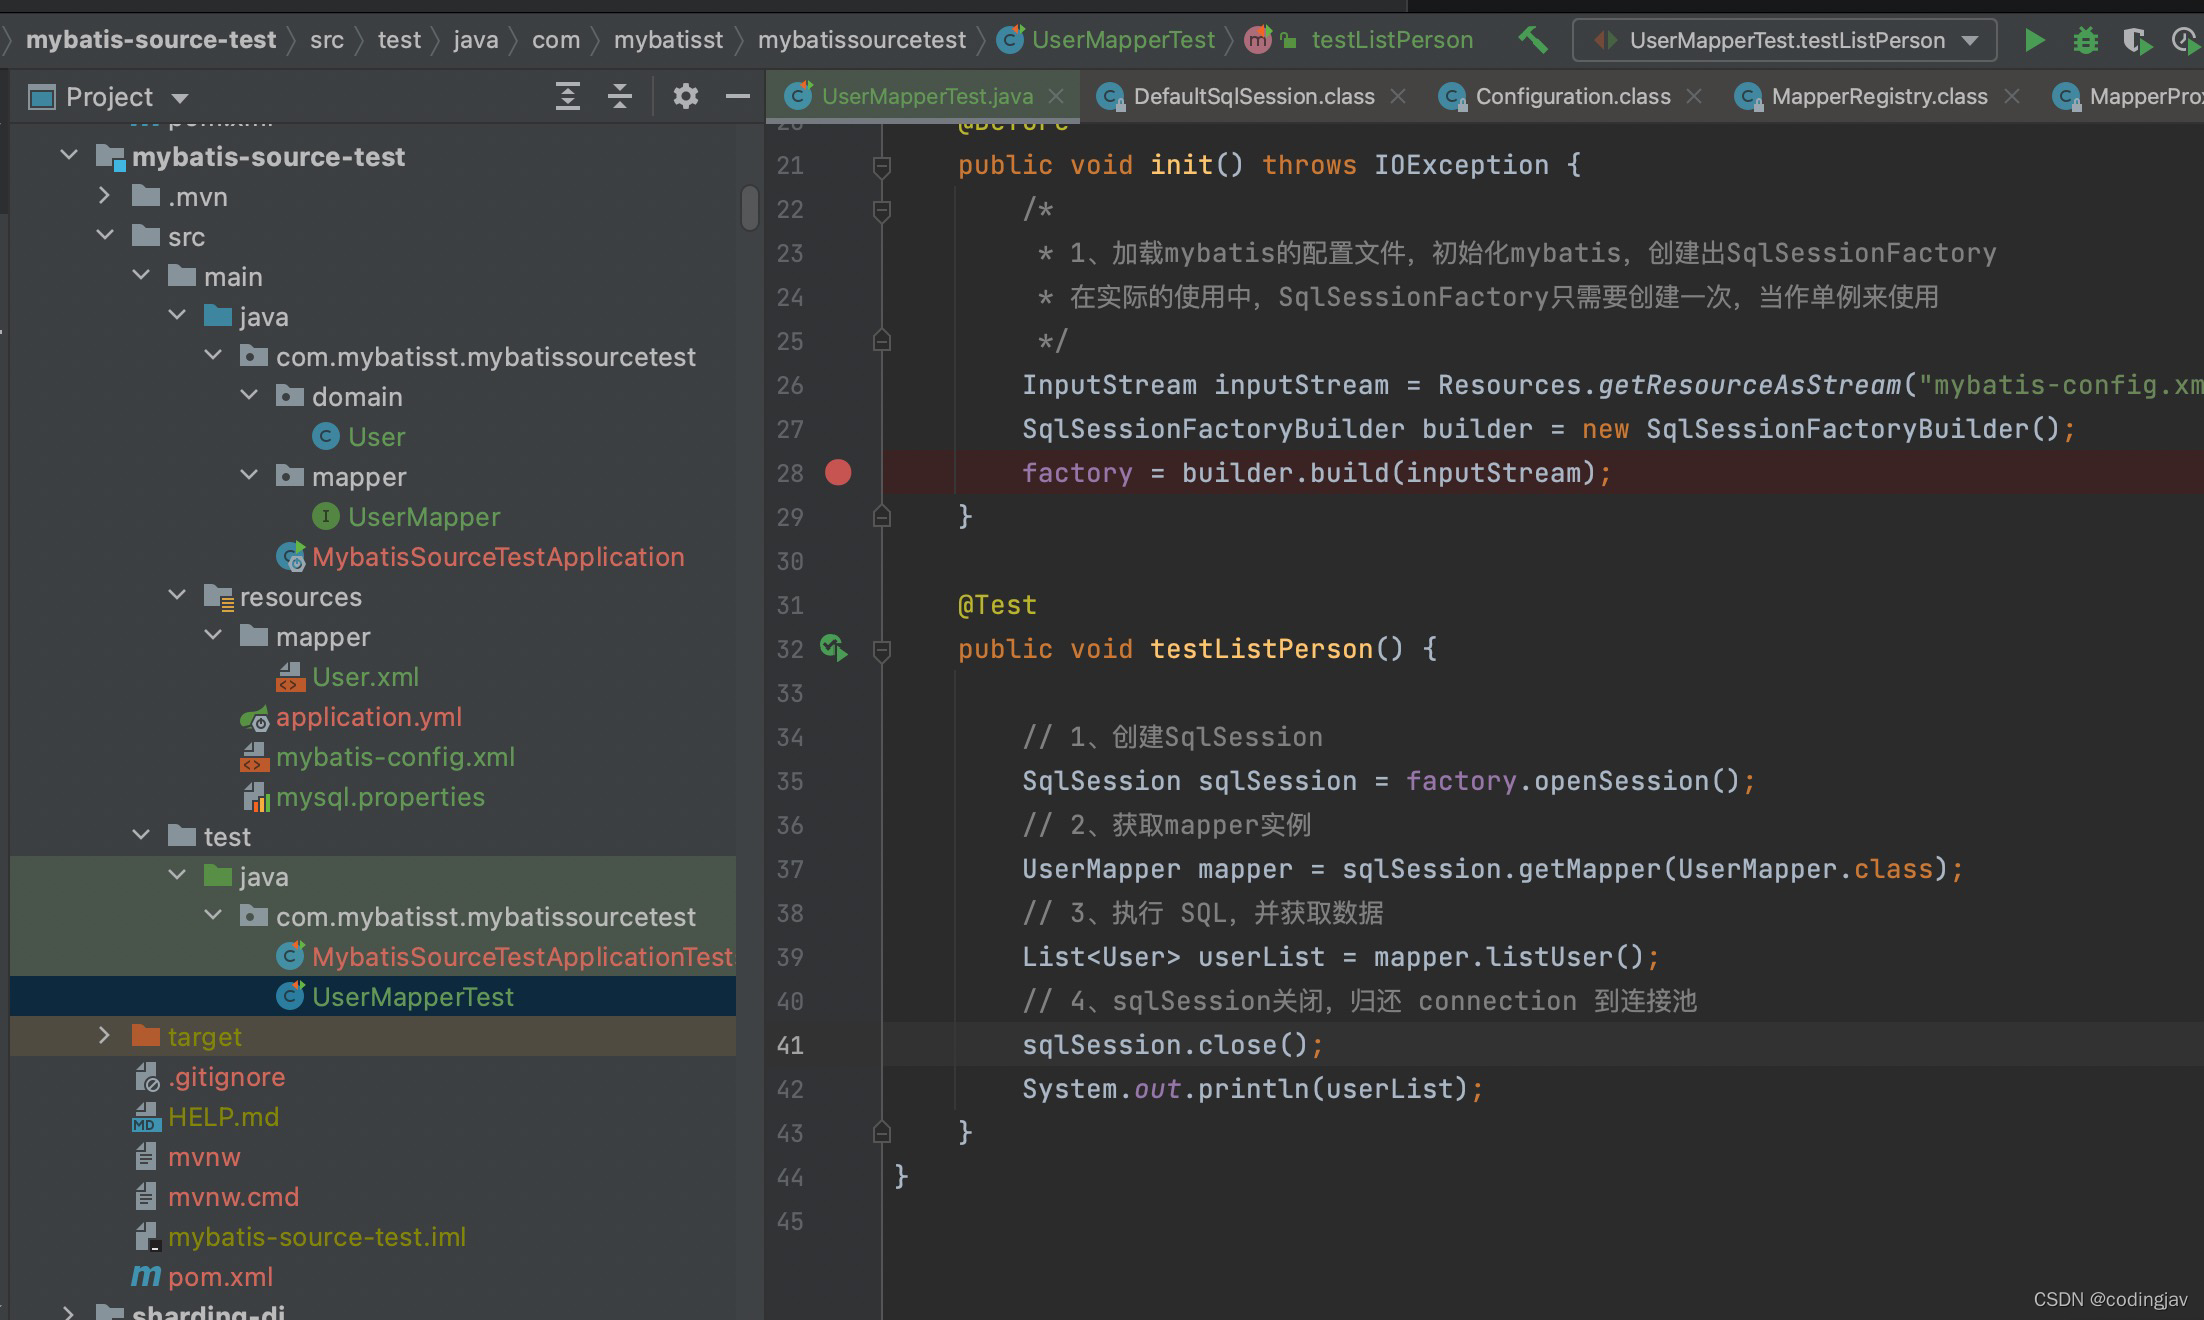The height and width of the screenshot is (1320, 2204).
Task: Switch to Configuration.class tab
Action: (x=1572, y=96)
